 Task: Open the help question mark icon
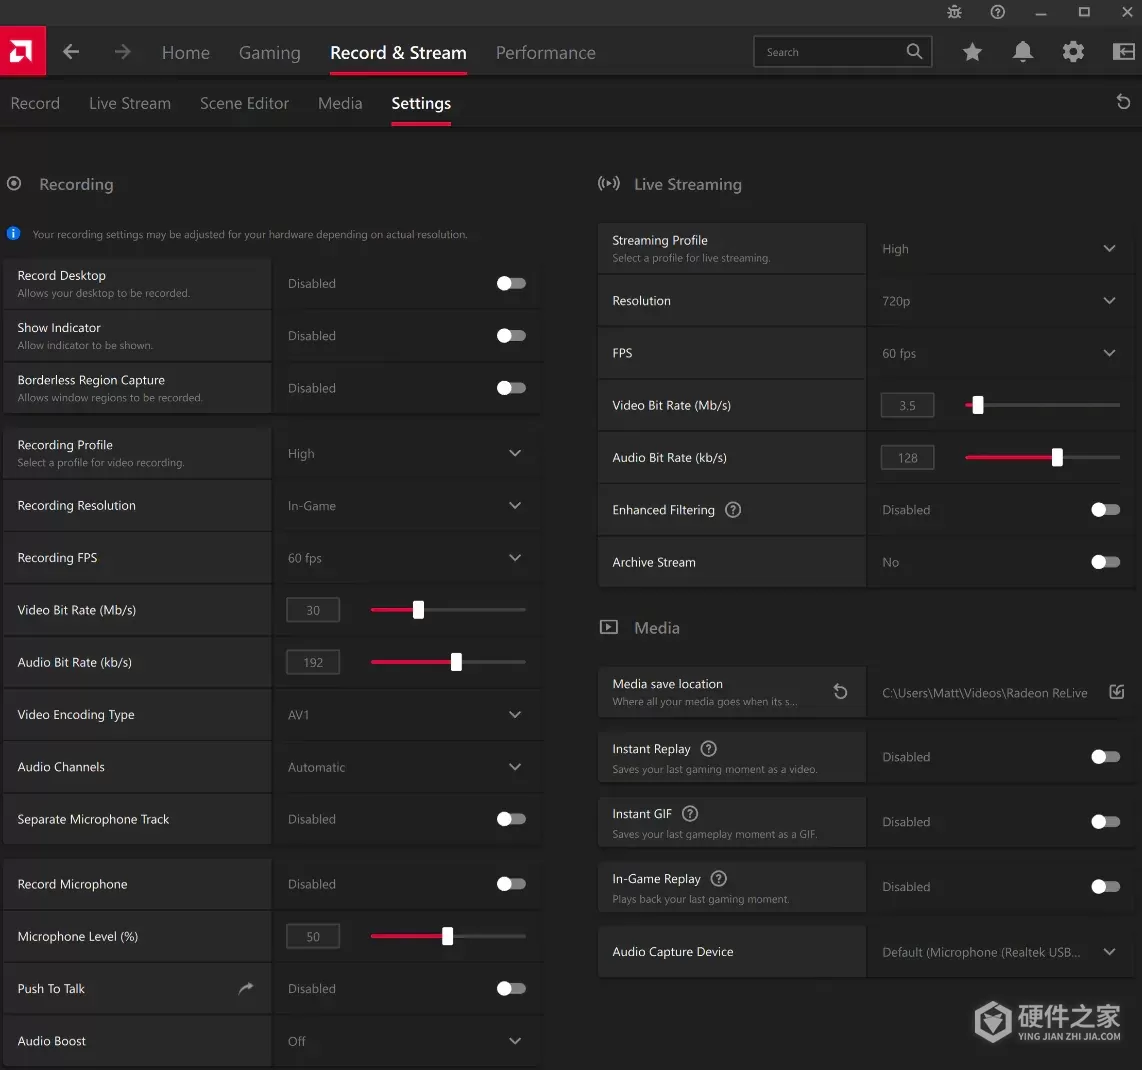pyautogui.click(x=998, y=12)
